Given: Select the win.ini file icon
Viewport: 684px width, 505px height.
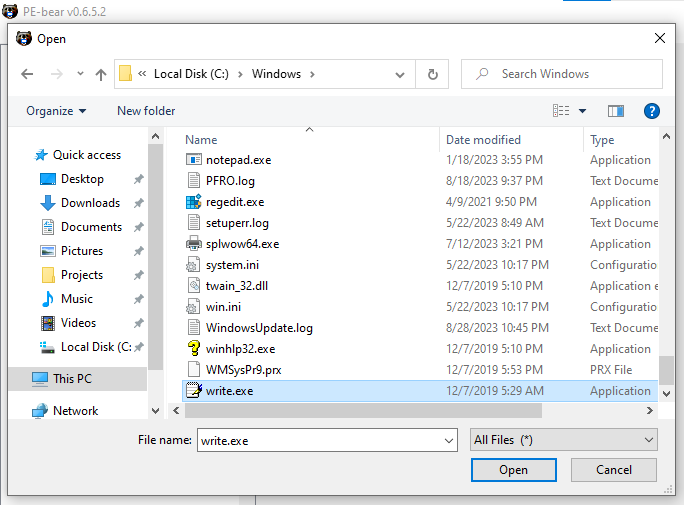Looking at the screenshot, I should coord(193,307).
